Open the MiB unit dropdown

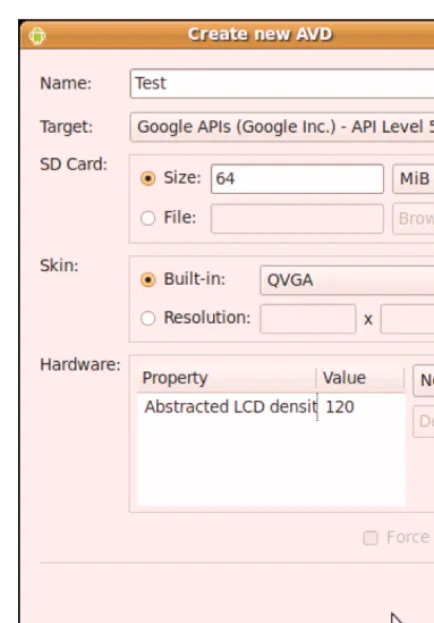point(413,179)
